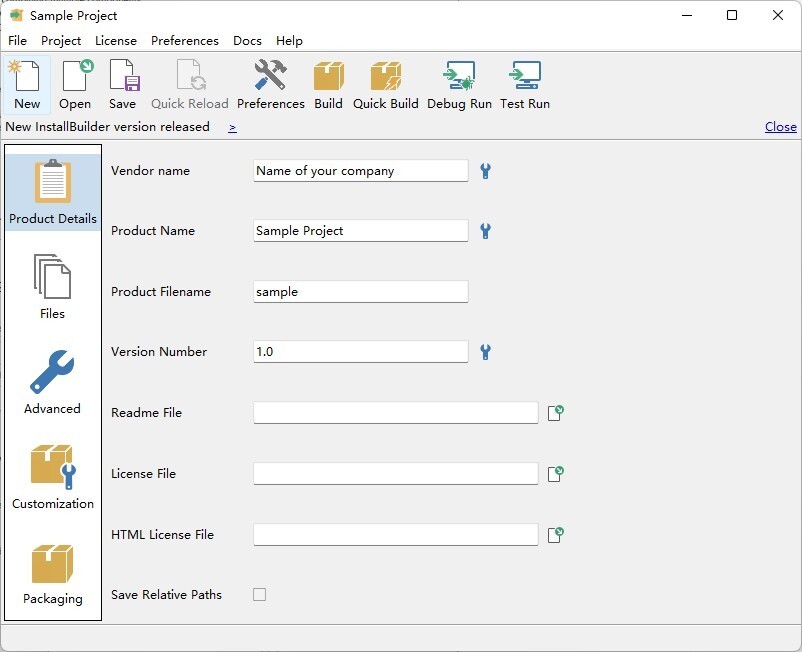Click inside the Product Filename field

coord(360,291)
